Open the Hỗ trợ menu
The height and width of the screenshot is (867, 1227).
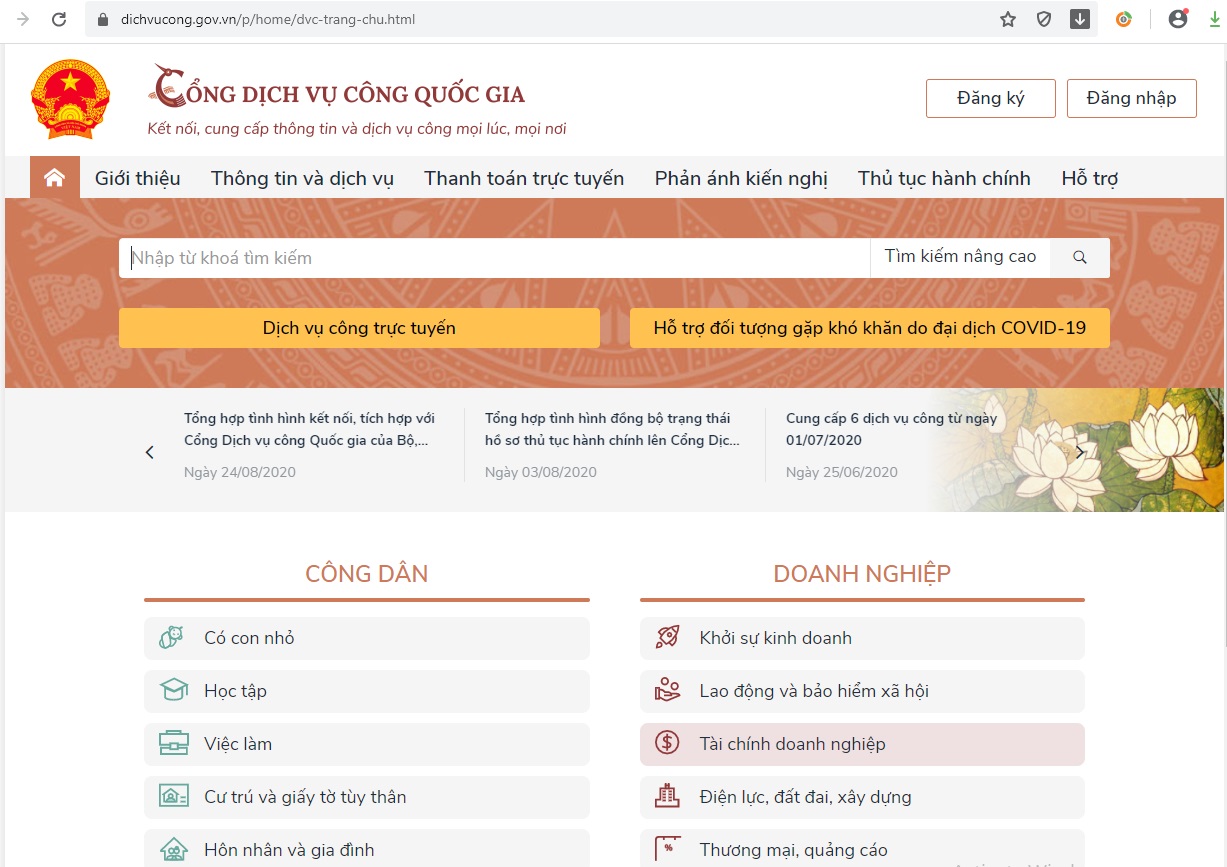pyautogui.click(x=1090, y=178)
